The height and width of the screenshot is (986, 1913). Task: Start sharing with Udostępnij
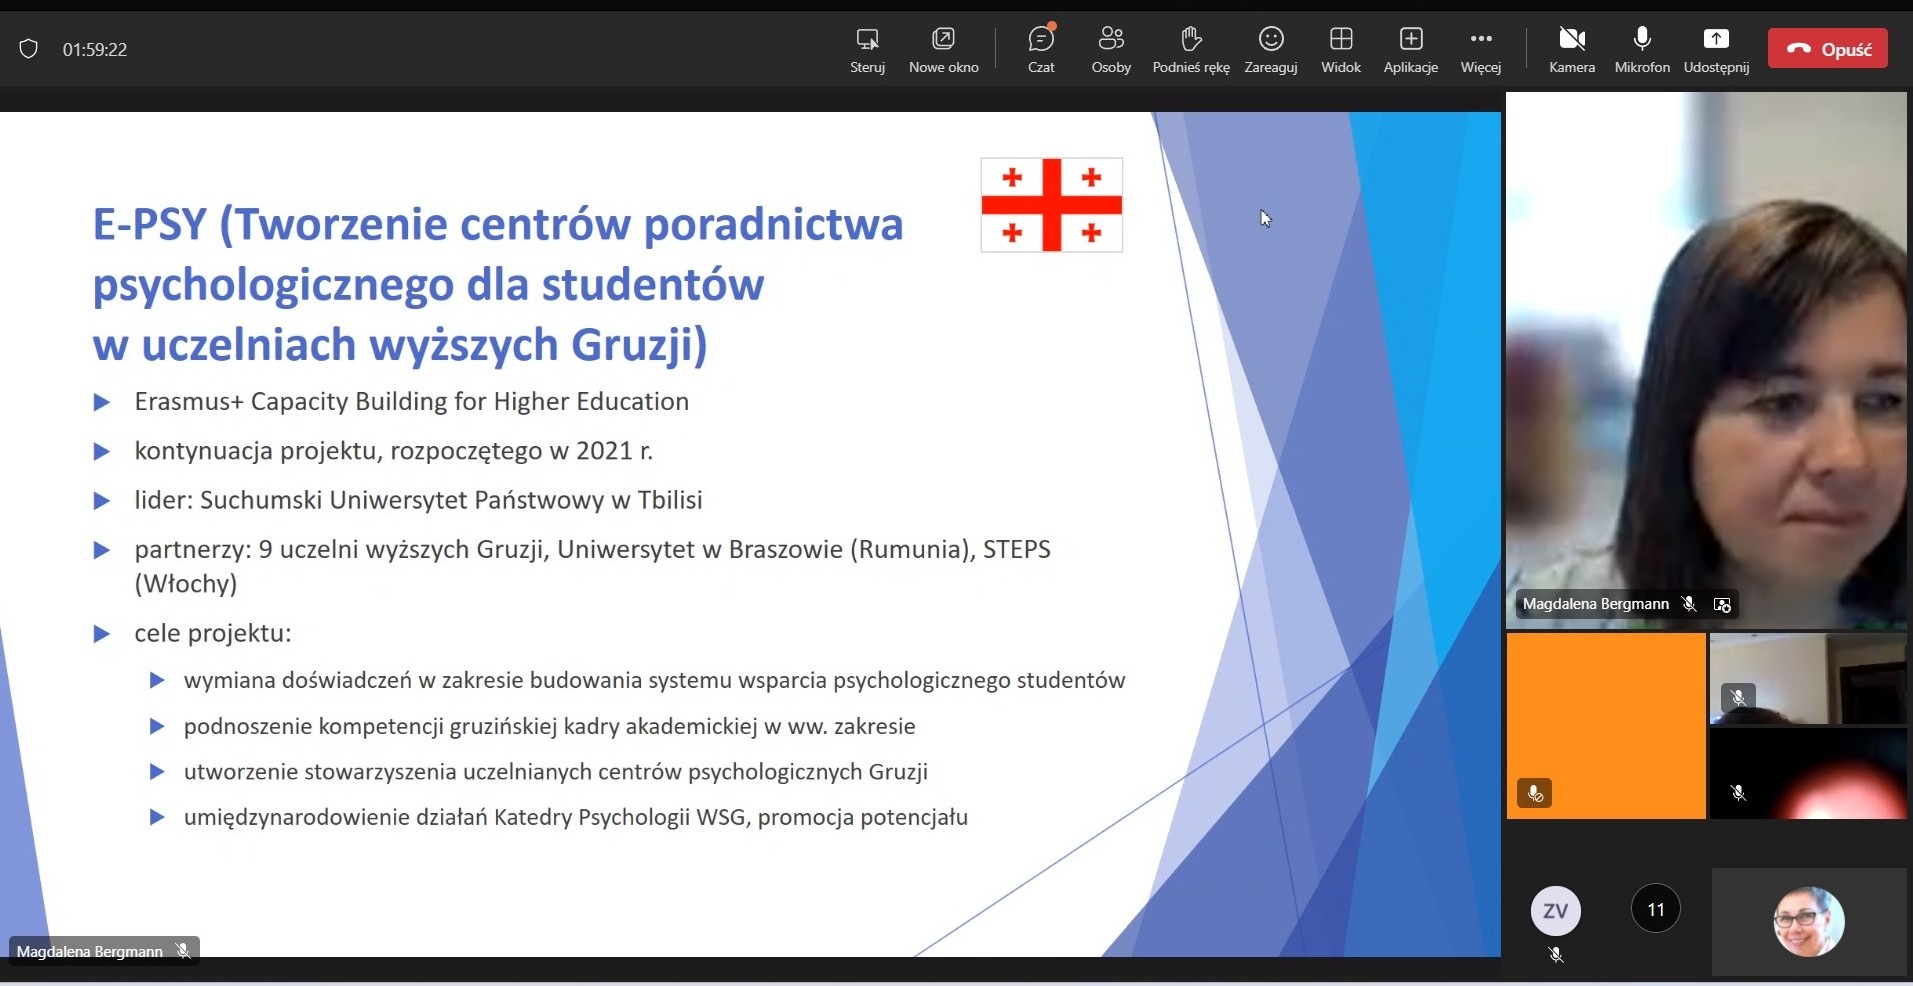click(1716, 49)
